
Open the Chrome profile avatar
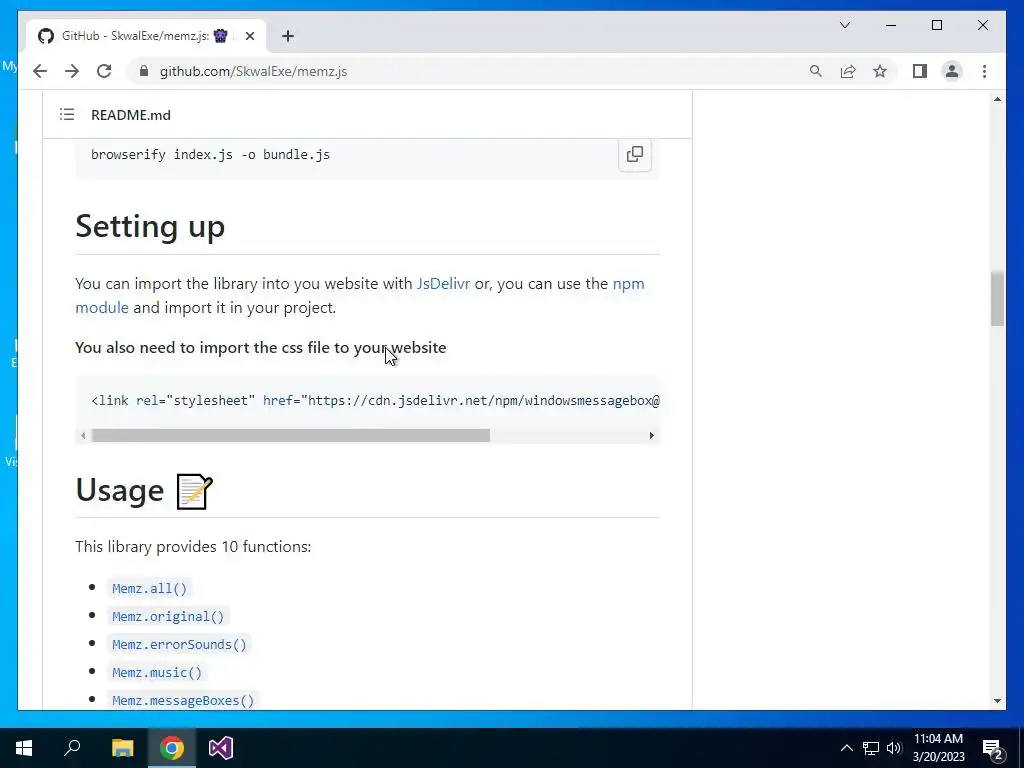click(x=952, y=71)
